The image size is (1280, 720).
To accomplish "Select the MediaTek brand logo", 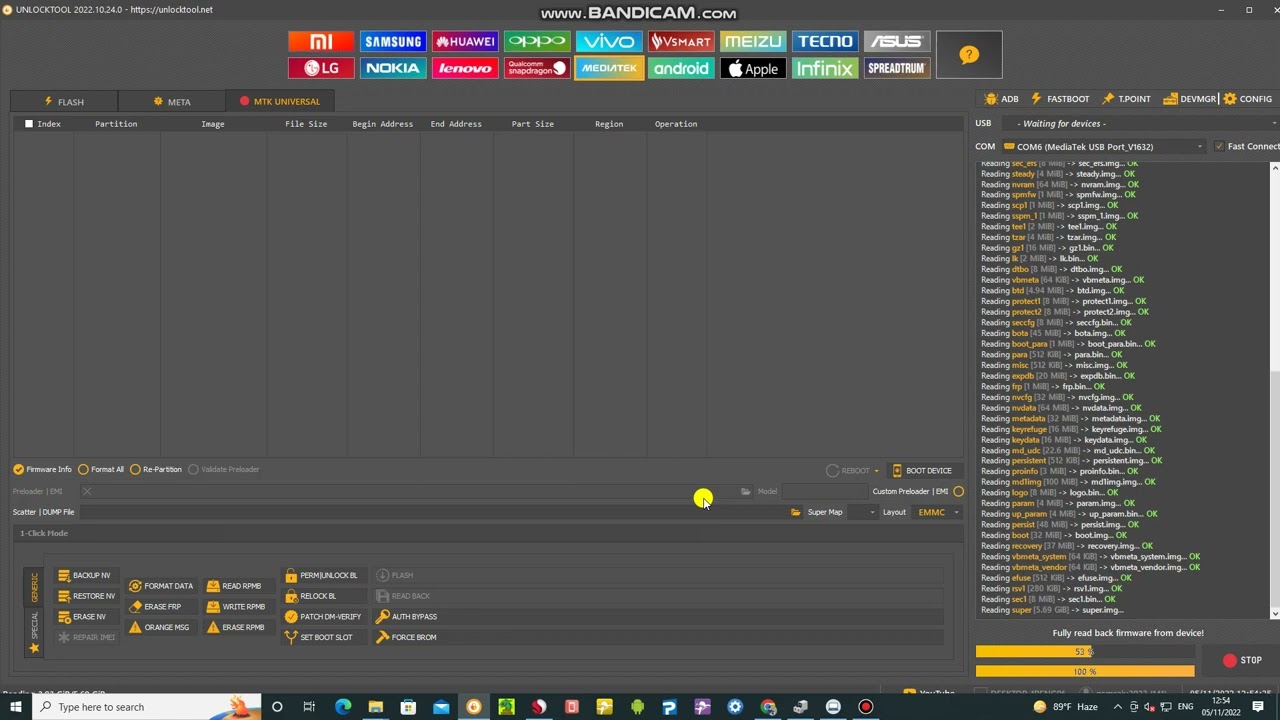I will [x=609, y=68].
